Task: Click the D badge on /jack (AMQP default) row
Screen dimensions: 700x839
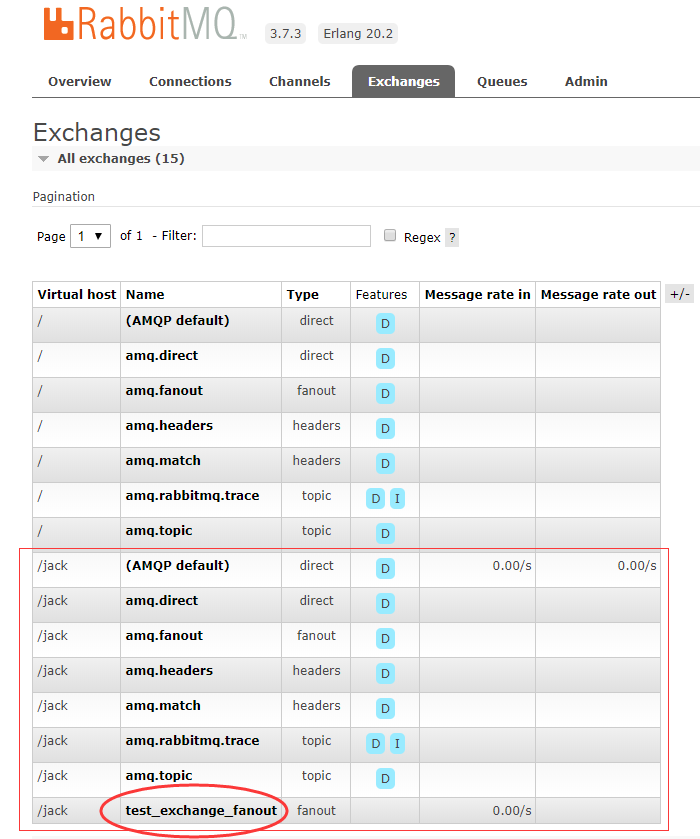Action: point(385,569)
